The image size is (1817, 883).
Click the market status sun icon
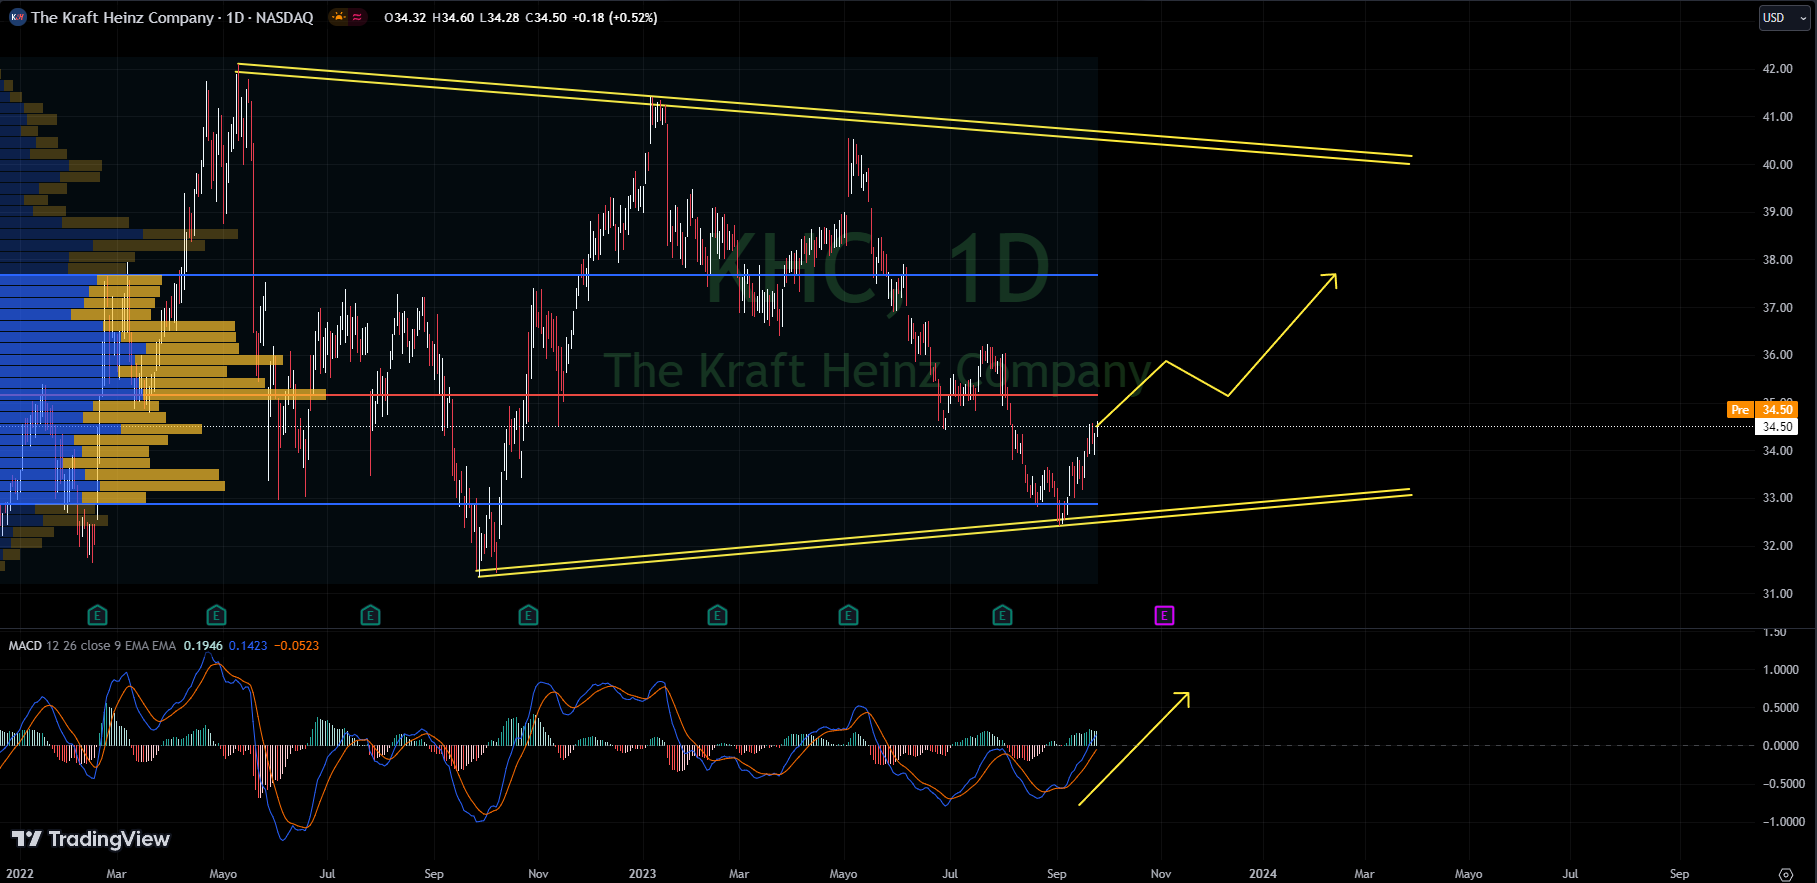click(x=339, y=17)
